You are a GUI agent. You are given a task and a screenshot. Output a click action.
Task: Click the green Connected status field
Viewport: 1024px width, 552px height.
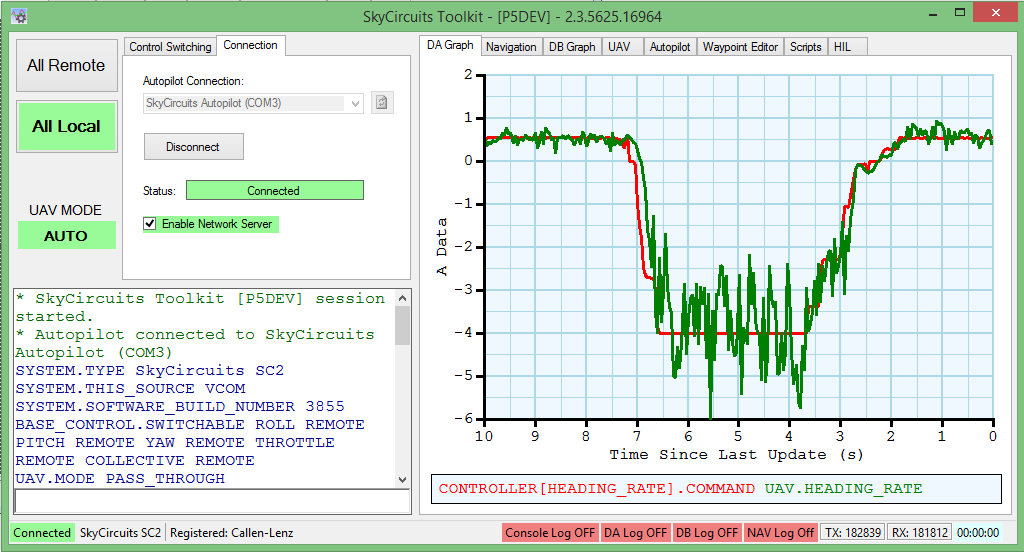click(x=274, y=191)
